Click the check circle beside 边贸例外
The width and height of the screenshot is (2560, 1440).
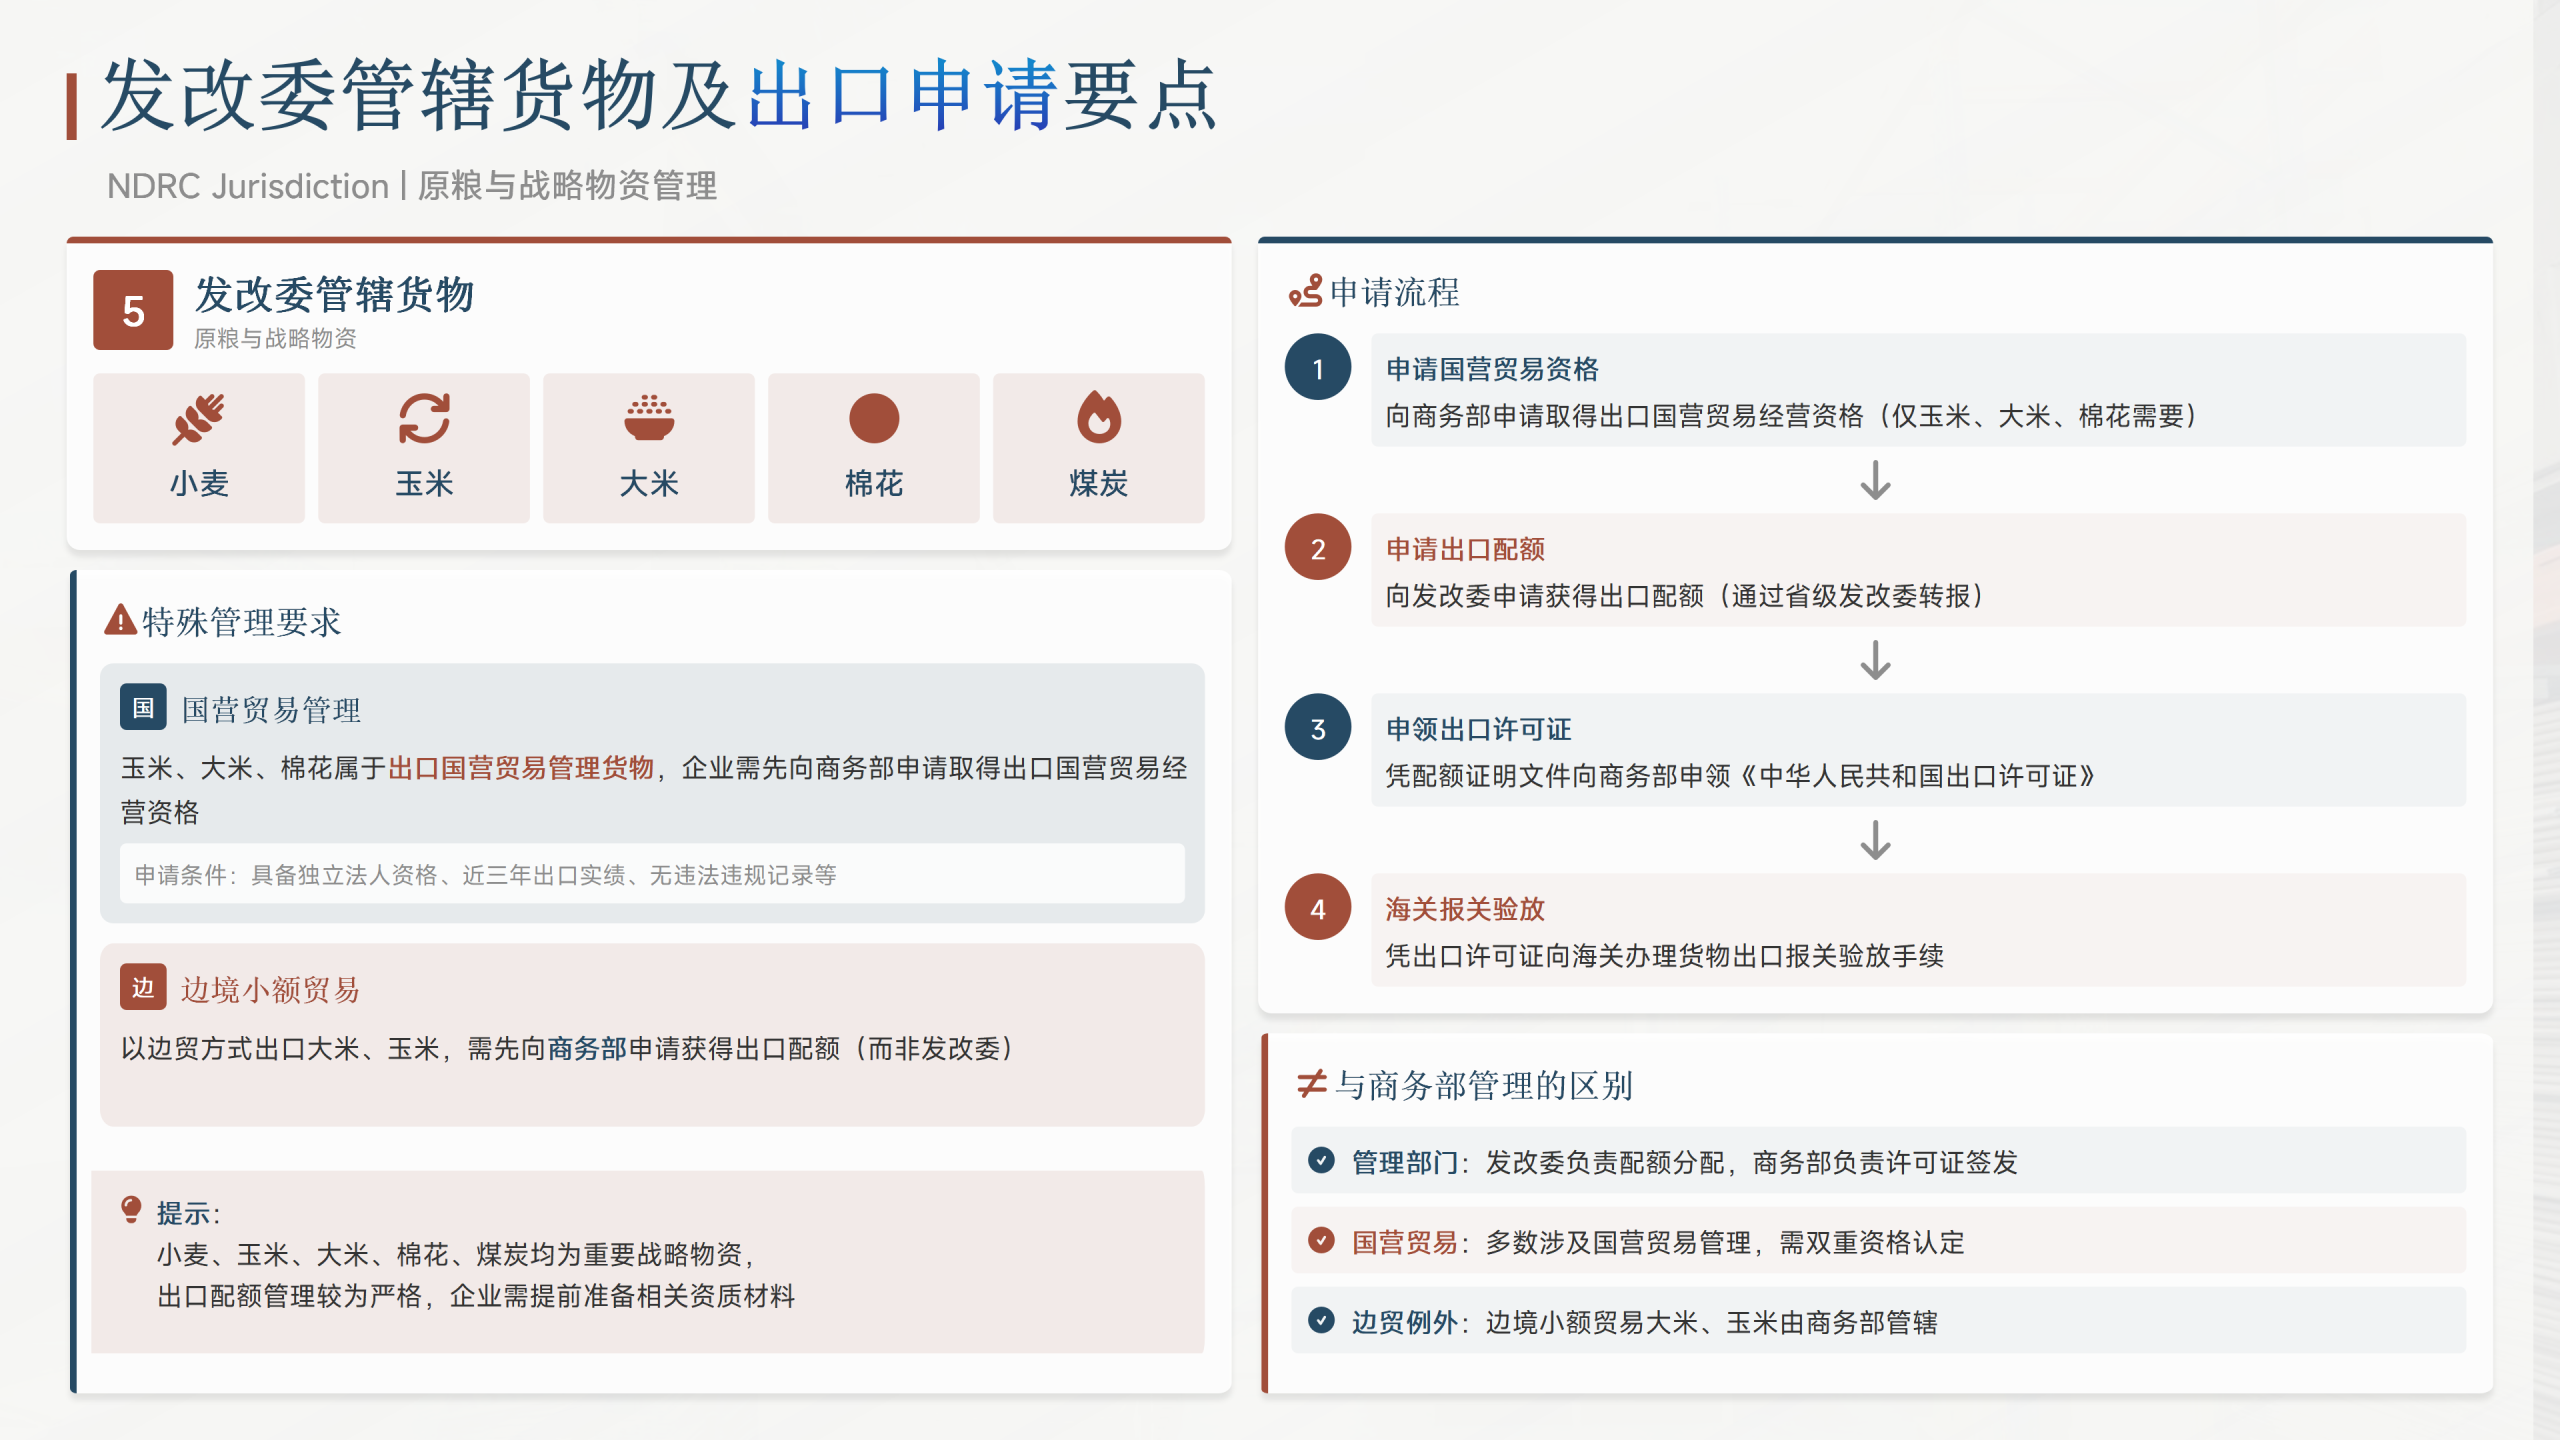pyautogui.click(x=1321, y=1320)
